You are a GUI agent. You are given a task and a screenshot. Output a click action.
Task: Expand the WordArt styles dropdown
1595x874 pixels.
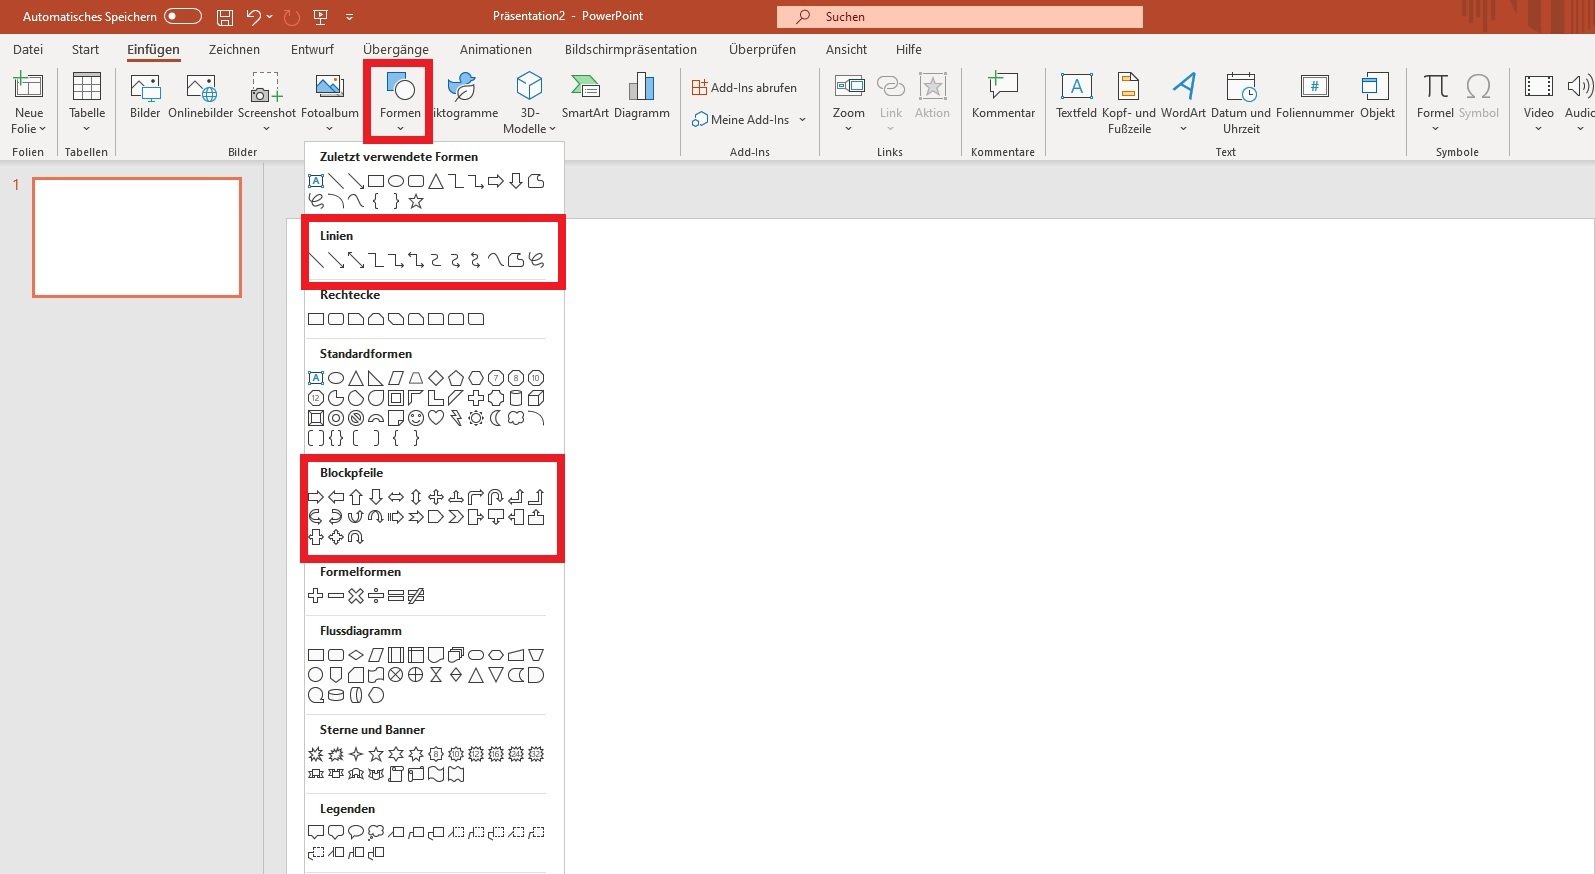(x=1183, y=128)
